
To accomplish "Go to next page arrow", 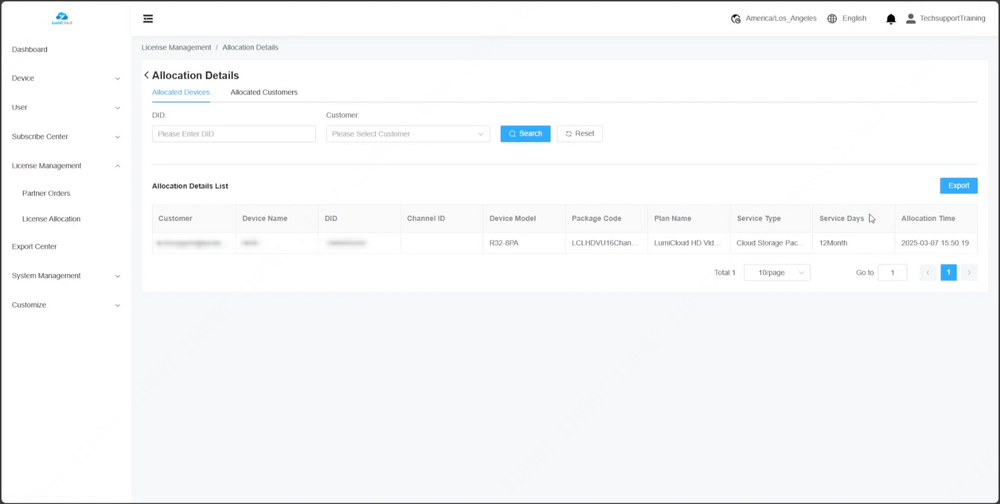I will coord(969,272).
